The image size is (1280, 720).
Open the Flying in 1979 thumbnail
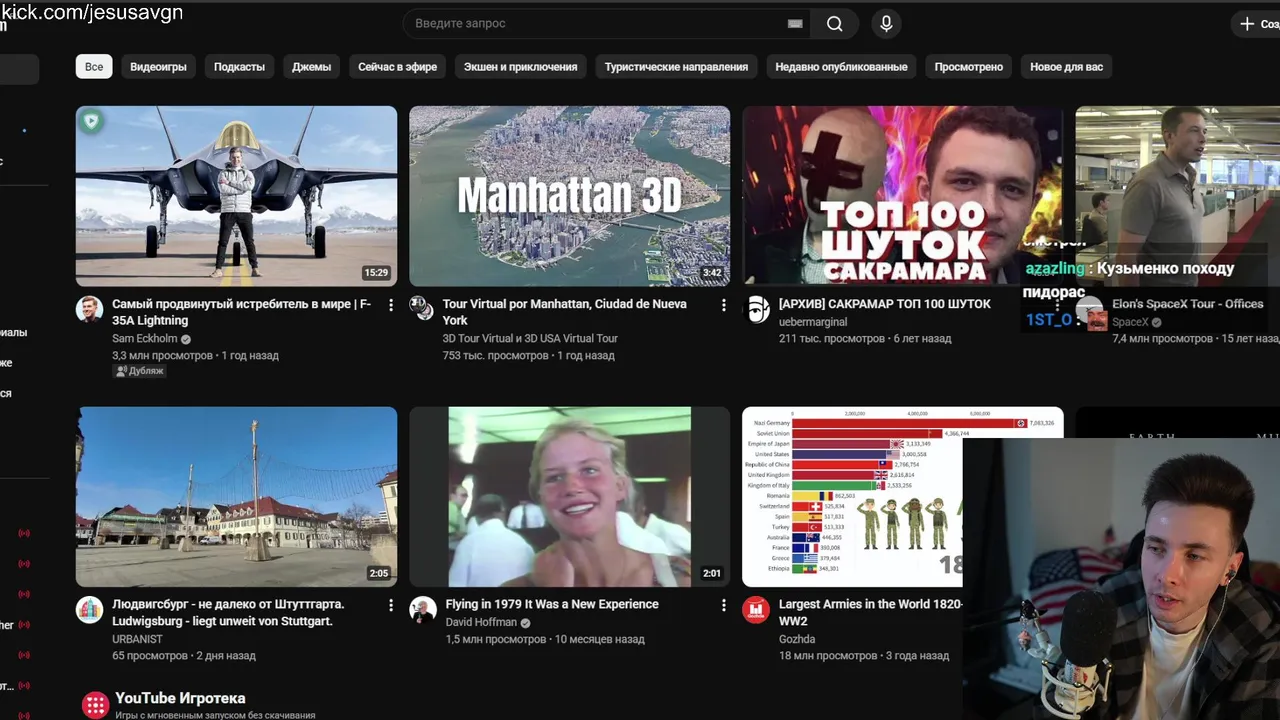(569, 496)
